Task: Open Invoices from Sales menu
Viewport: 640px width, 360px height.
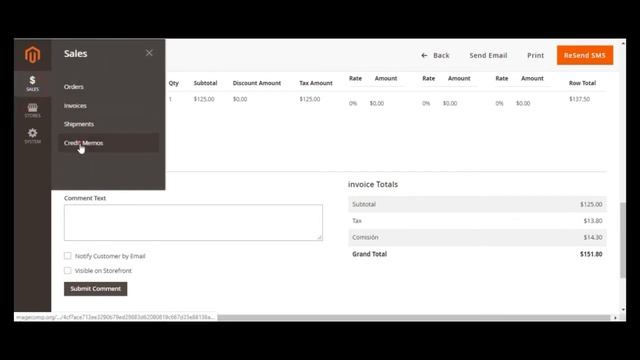Action: [75, 106]
